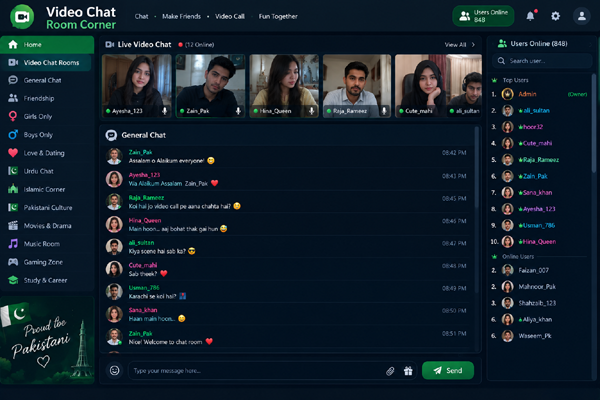Screen dimensions: 600x400
Task: Click the Admin crown avatar icon
Action: [507, 94]
